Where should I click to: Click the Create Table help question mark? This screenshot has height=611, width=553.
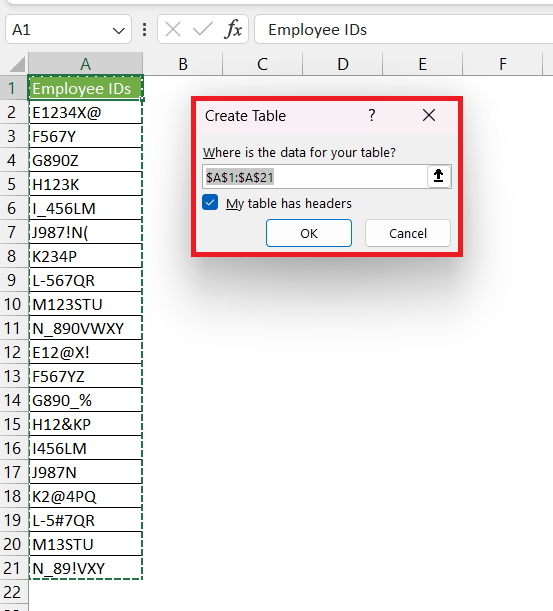372,115
